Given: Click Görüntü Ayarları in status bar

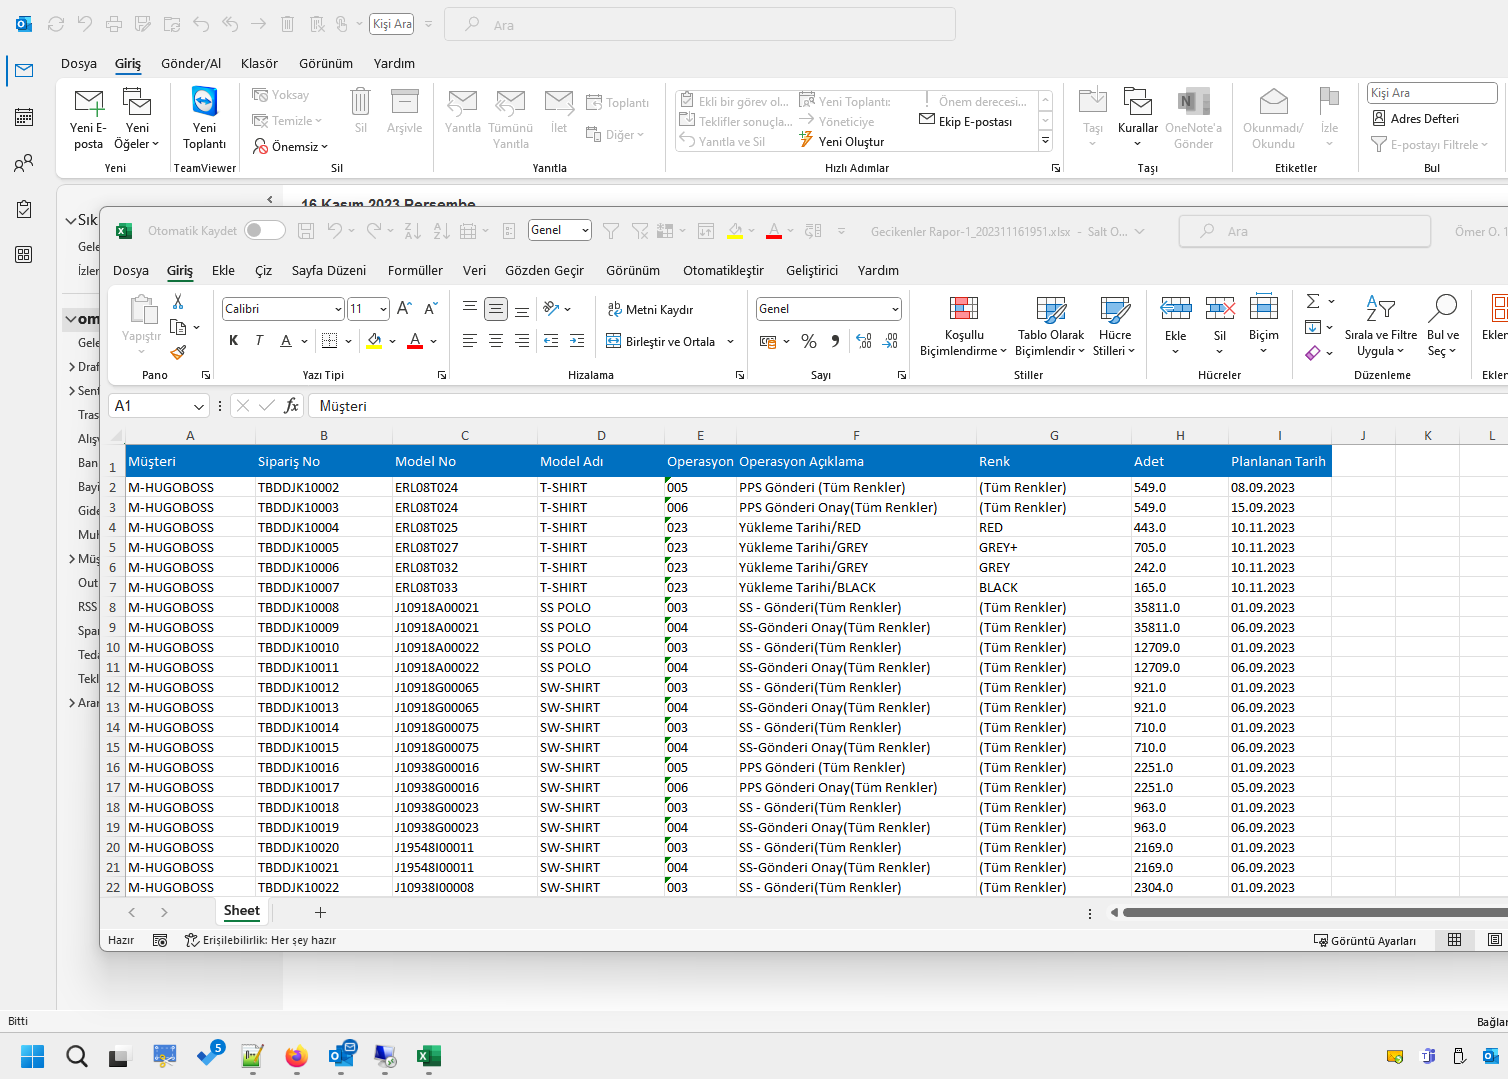Looking at the screenshot, I should coord(1365,940).
